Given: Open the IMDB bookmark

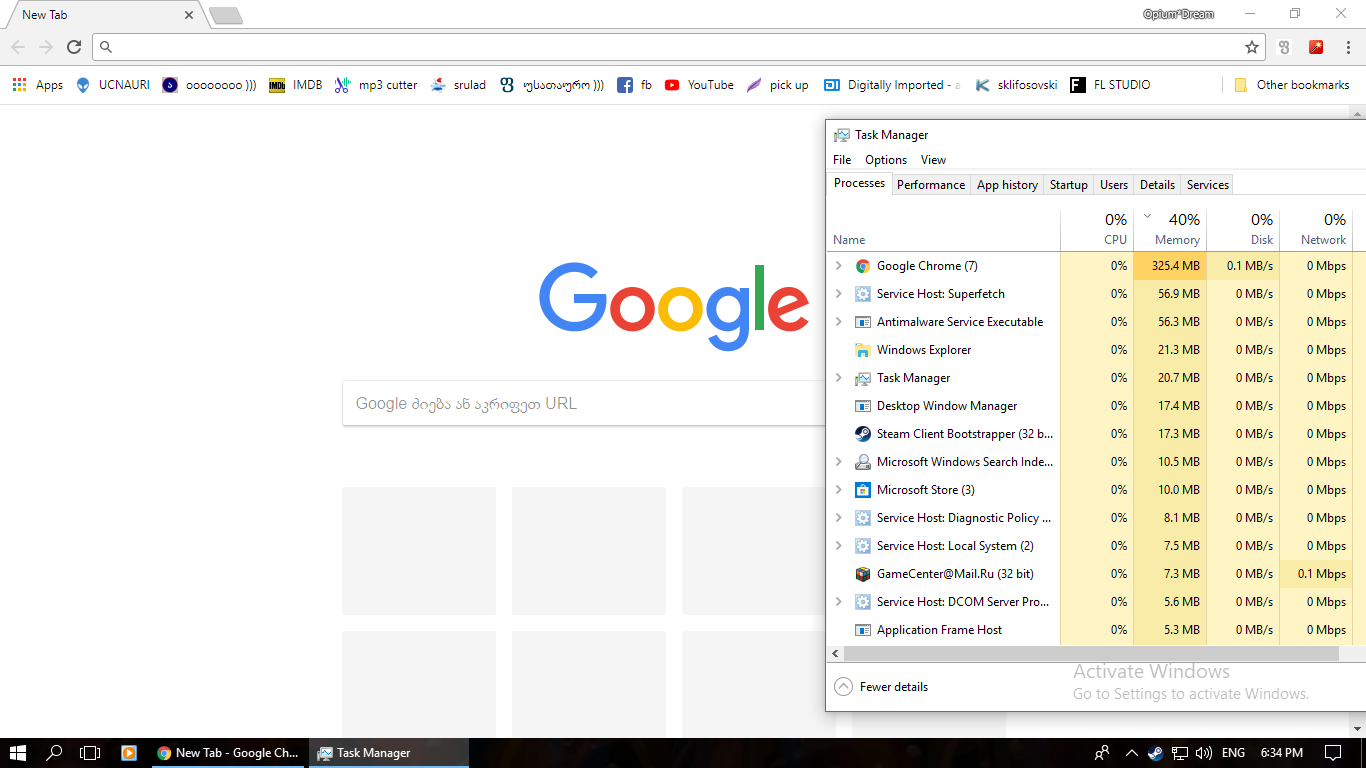Looking at the screenshot, I should tap(295, 85).
